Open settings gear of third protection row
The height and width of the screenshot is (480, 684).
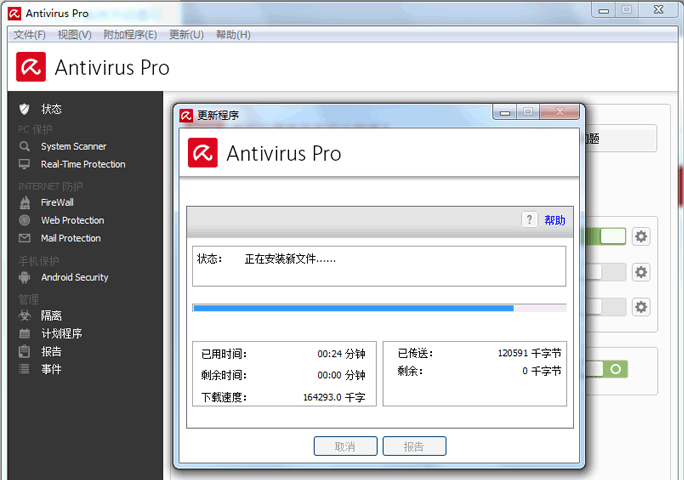pyautogui.click(x=641, y=307)
